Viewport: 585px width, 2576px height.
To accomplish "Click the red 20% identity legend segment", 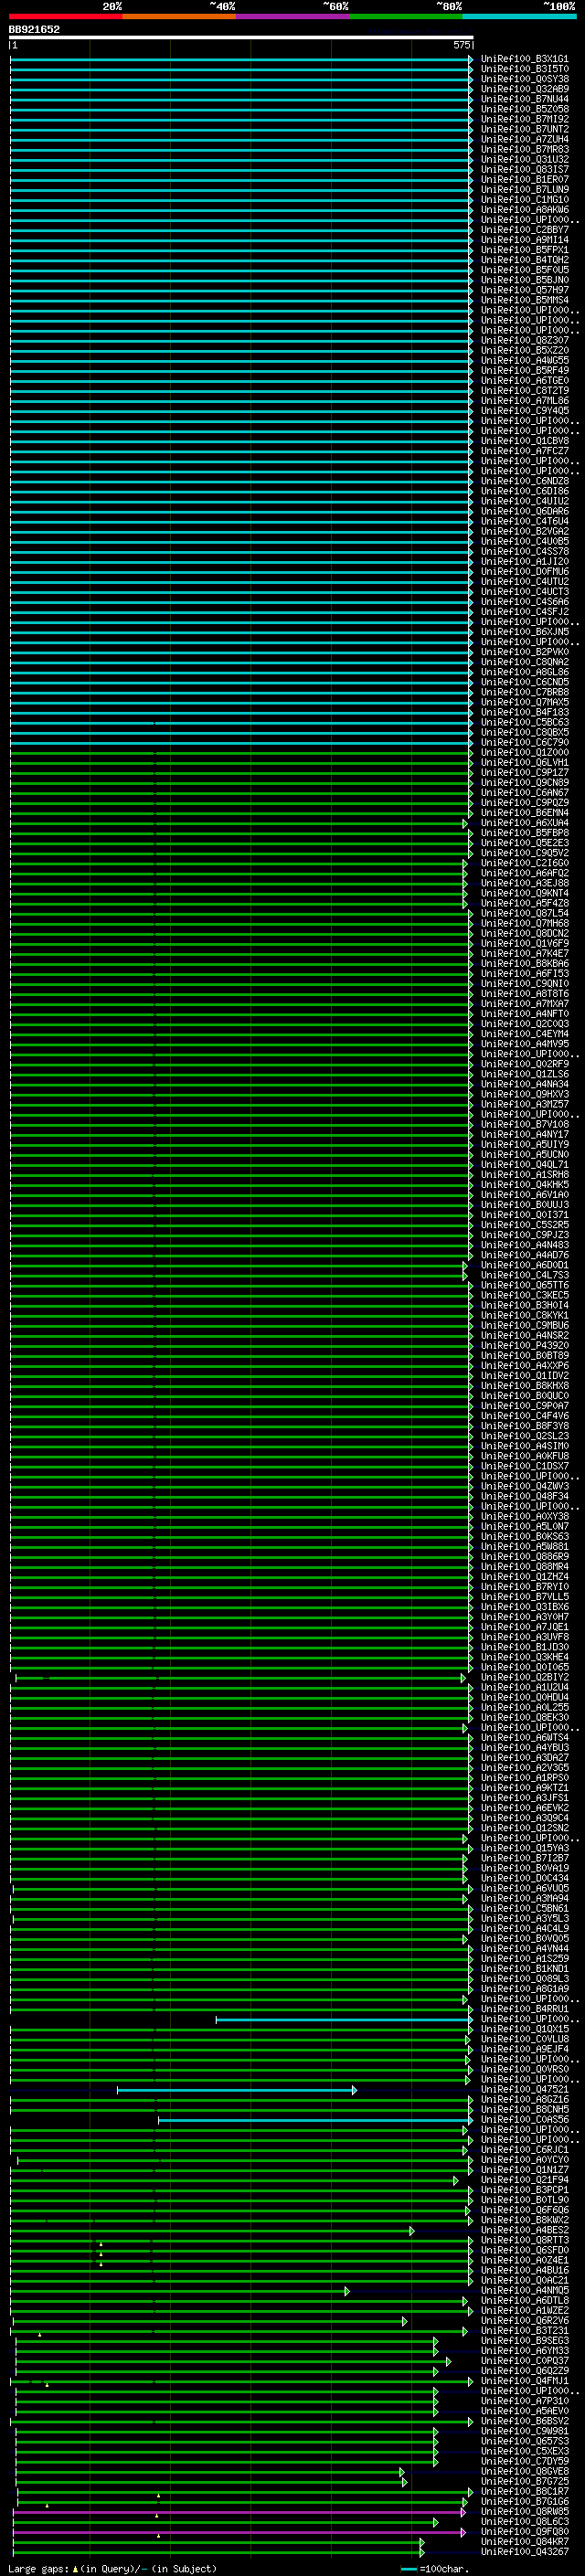I will [x=65, y=16].
